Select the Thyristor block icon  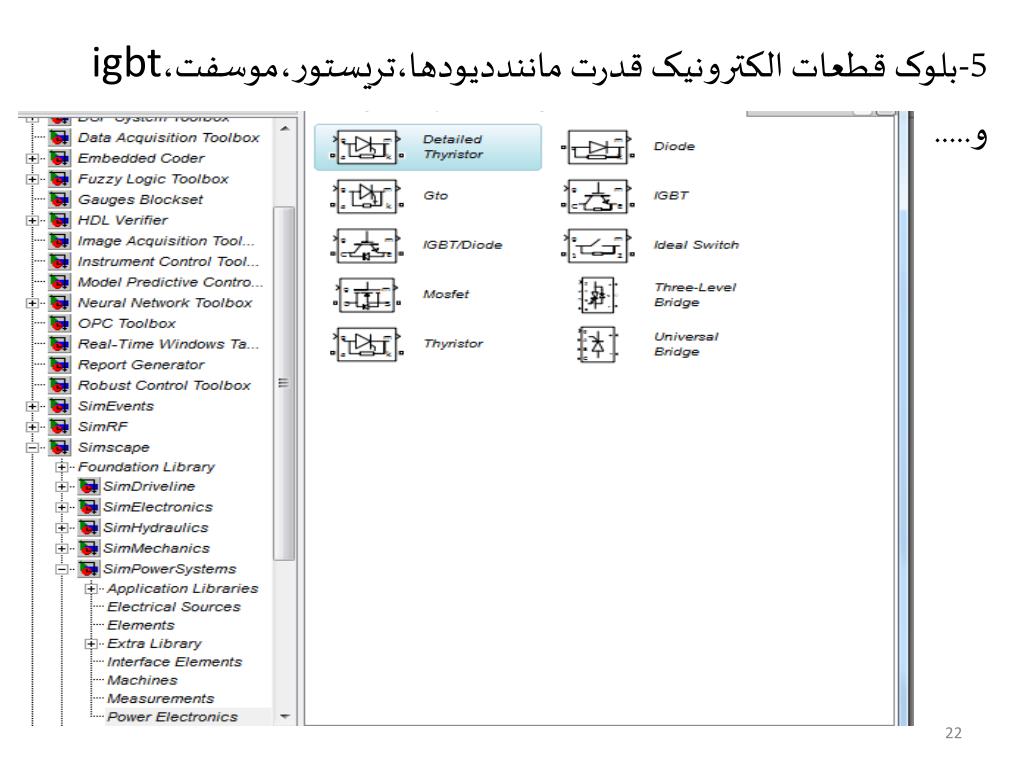(x=367, y=344)
